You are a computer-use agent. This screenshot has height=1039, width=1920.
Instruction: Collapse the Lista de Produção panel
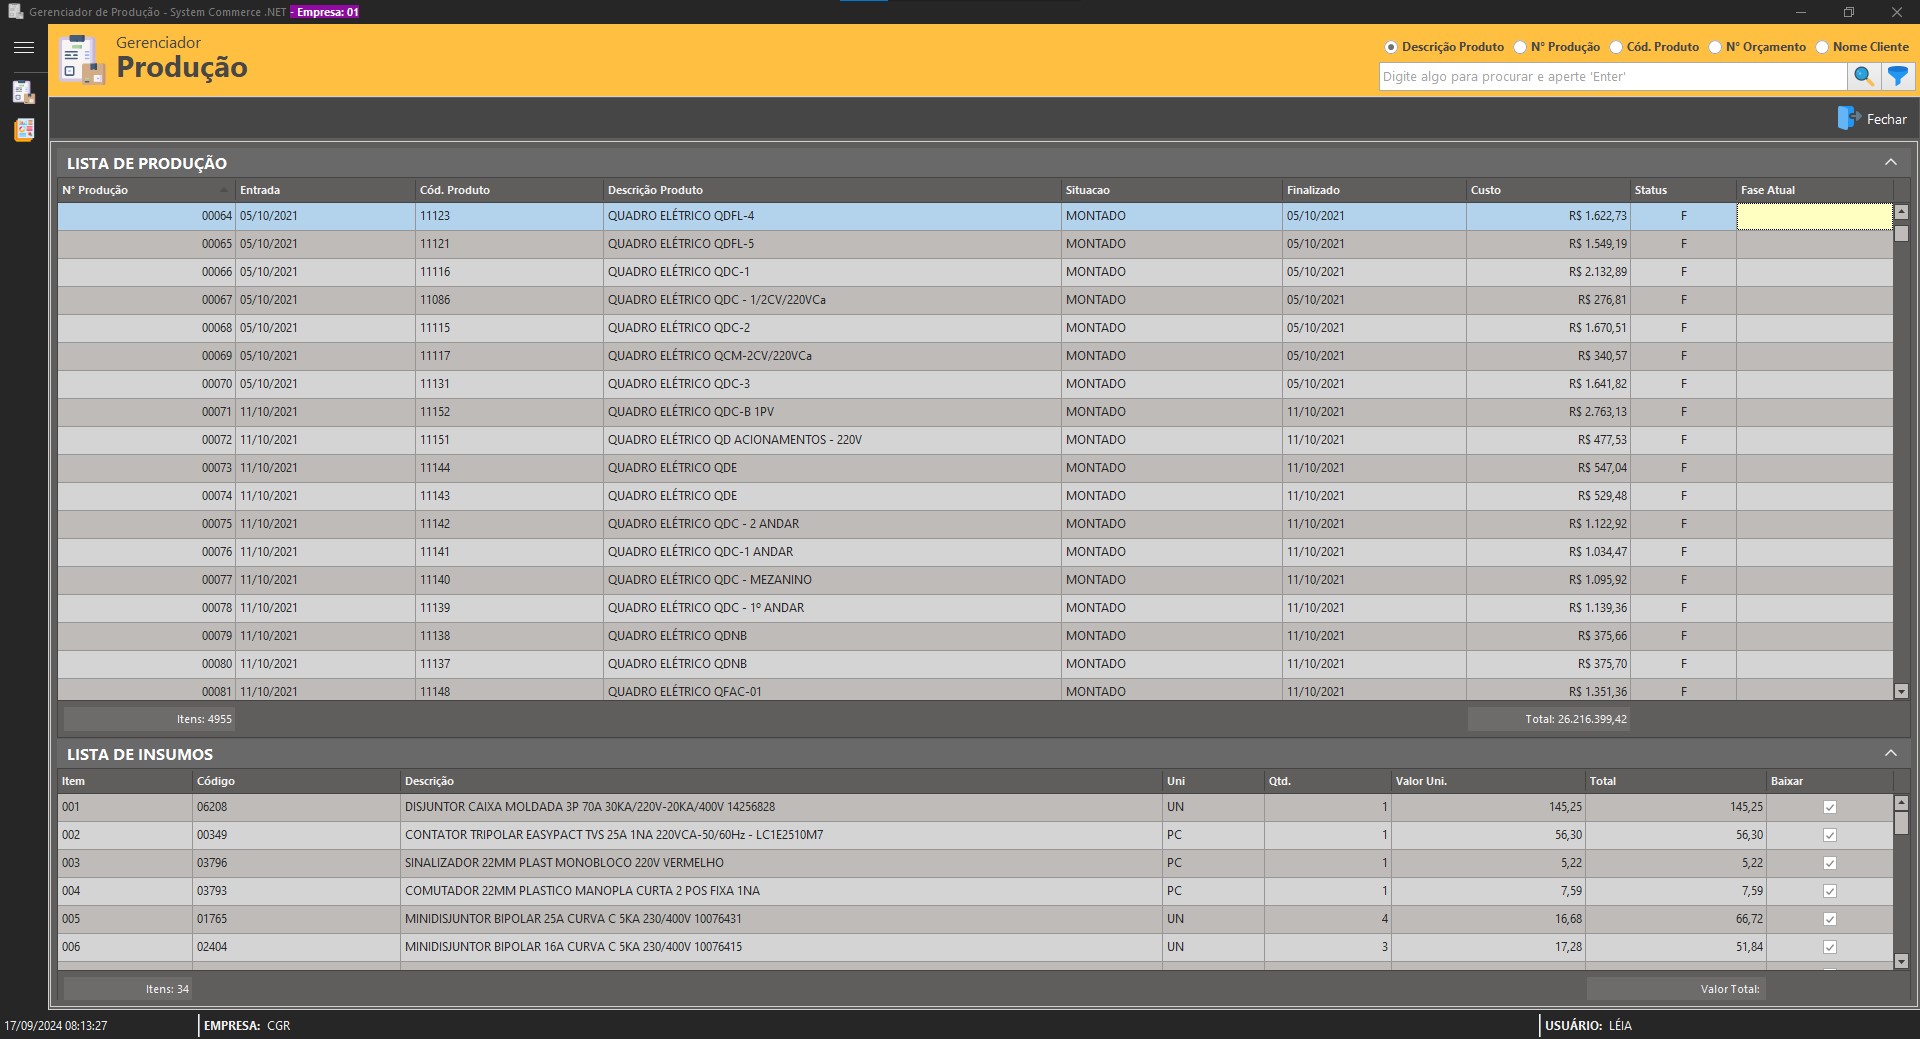(x=1890, y=162)
